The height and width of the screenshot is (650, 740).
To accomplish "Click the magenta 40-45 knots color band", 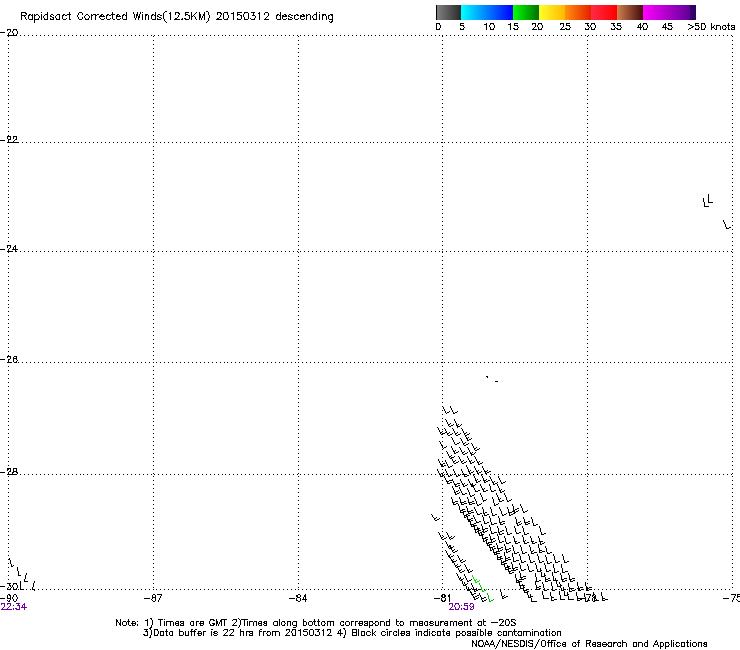I will click(x=656, y=12).
